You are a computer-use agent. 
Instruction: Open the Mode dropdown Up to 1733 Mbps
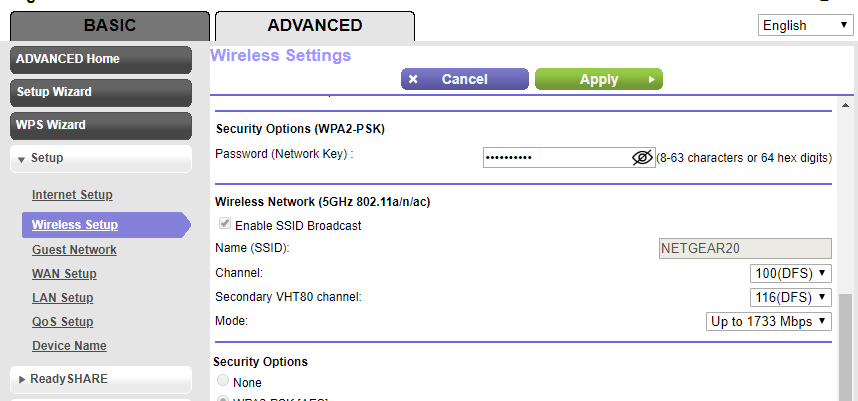768,321
